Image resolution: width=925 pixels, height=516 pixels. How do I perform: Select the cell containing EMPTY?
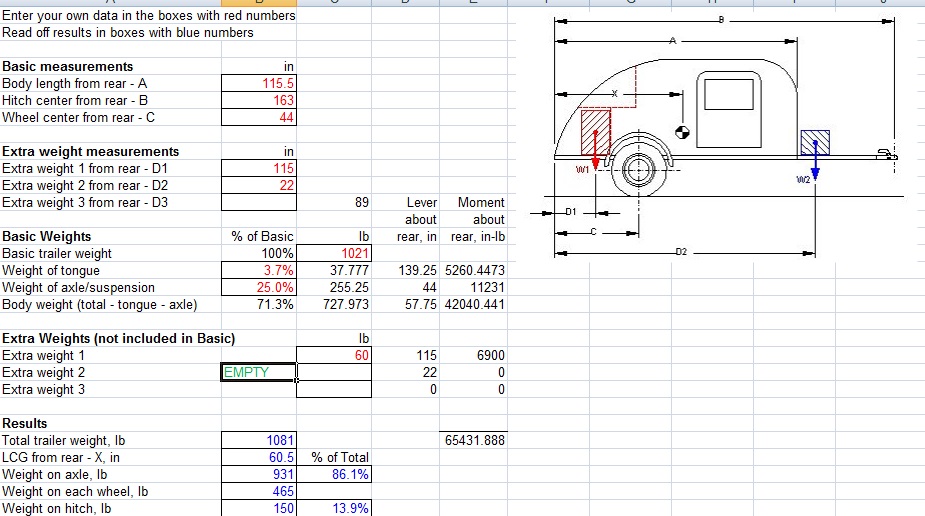point(259,372)
